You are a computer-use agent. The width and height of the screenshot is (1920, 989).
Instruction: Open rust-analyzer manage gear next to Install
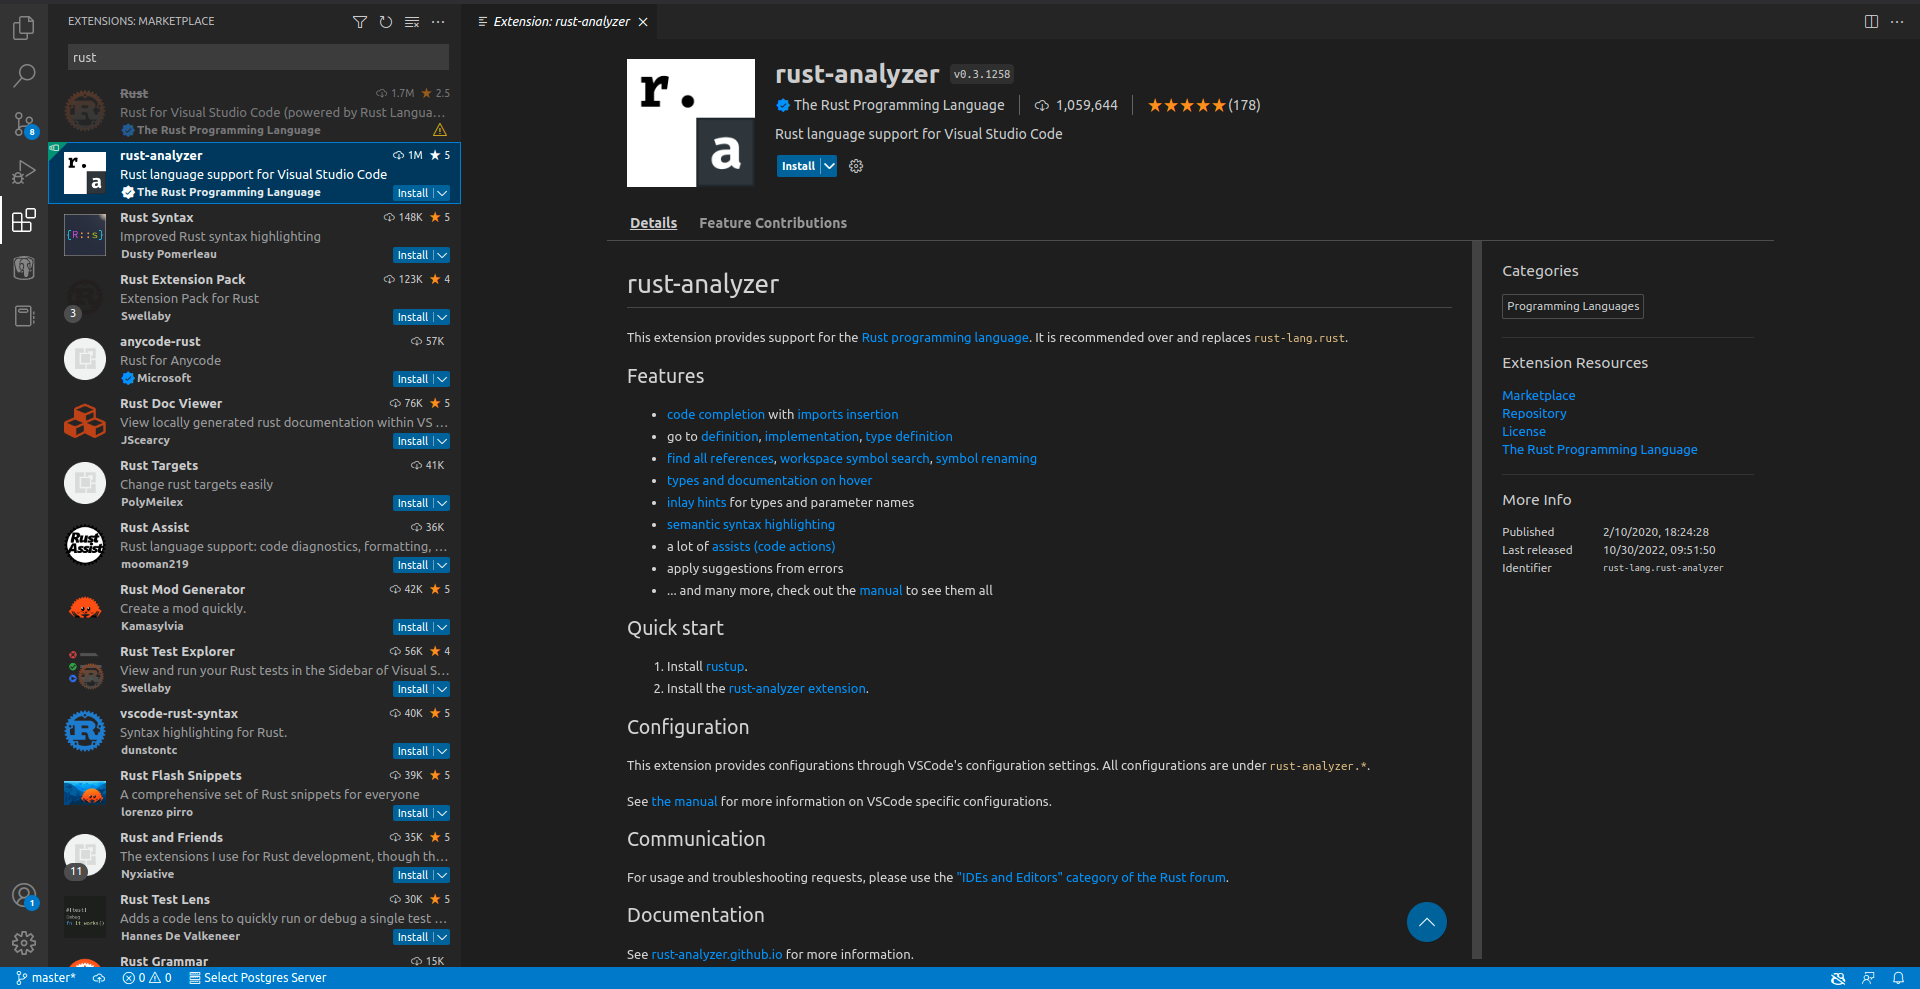856,166
